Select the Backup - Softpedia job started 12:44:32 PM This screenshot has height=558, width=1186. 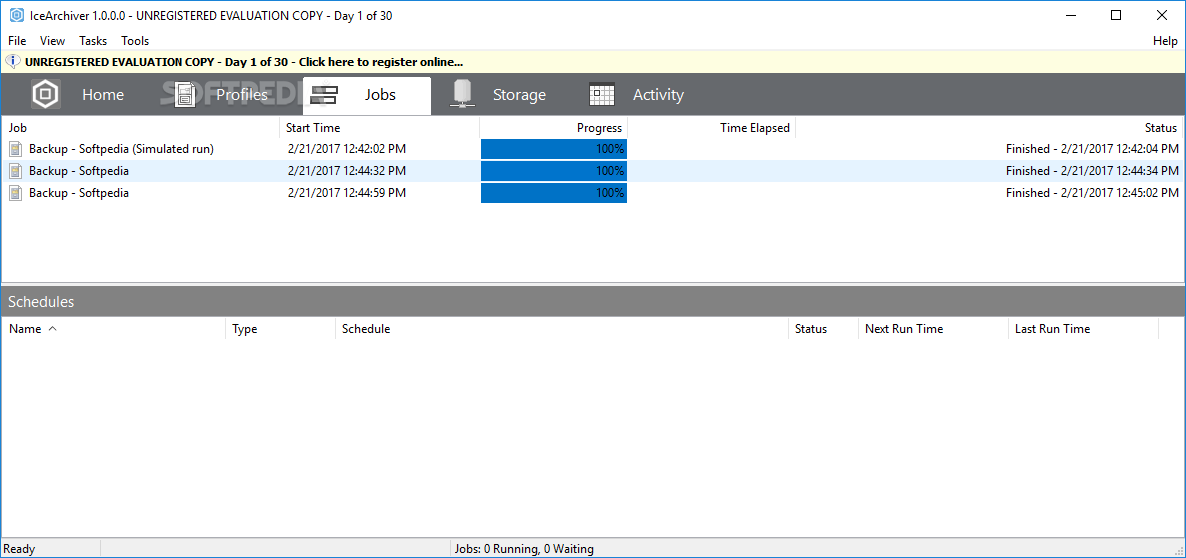593,171
